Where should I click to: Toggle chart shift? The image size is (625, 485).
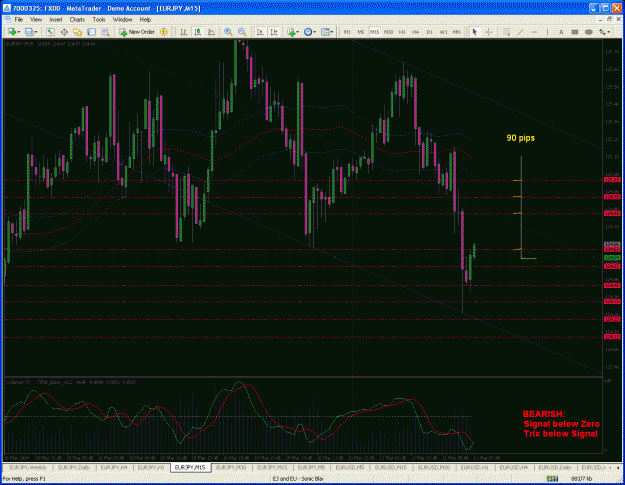(x=273, y=32)
